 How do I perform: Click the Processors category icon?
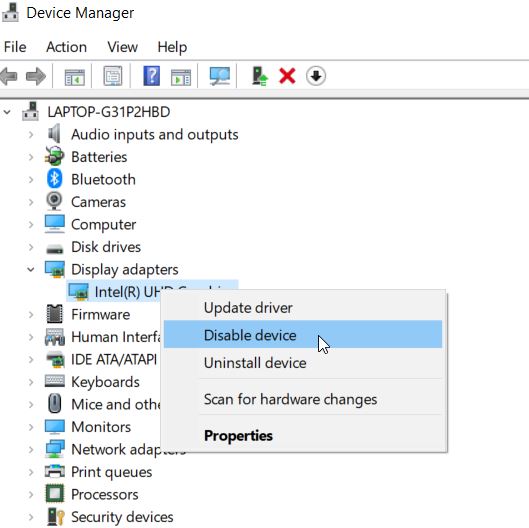click(55, 494)
